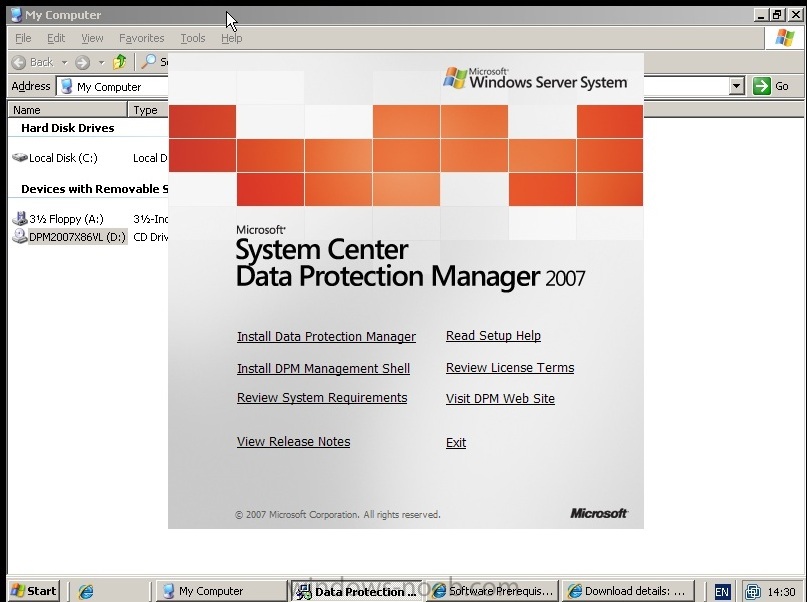Open the Tools menu

pos(193,38)
